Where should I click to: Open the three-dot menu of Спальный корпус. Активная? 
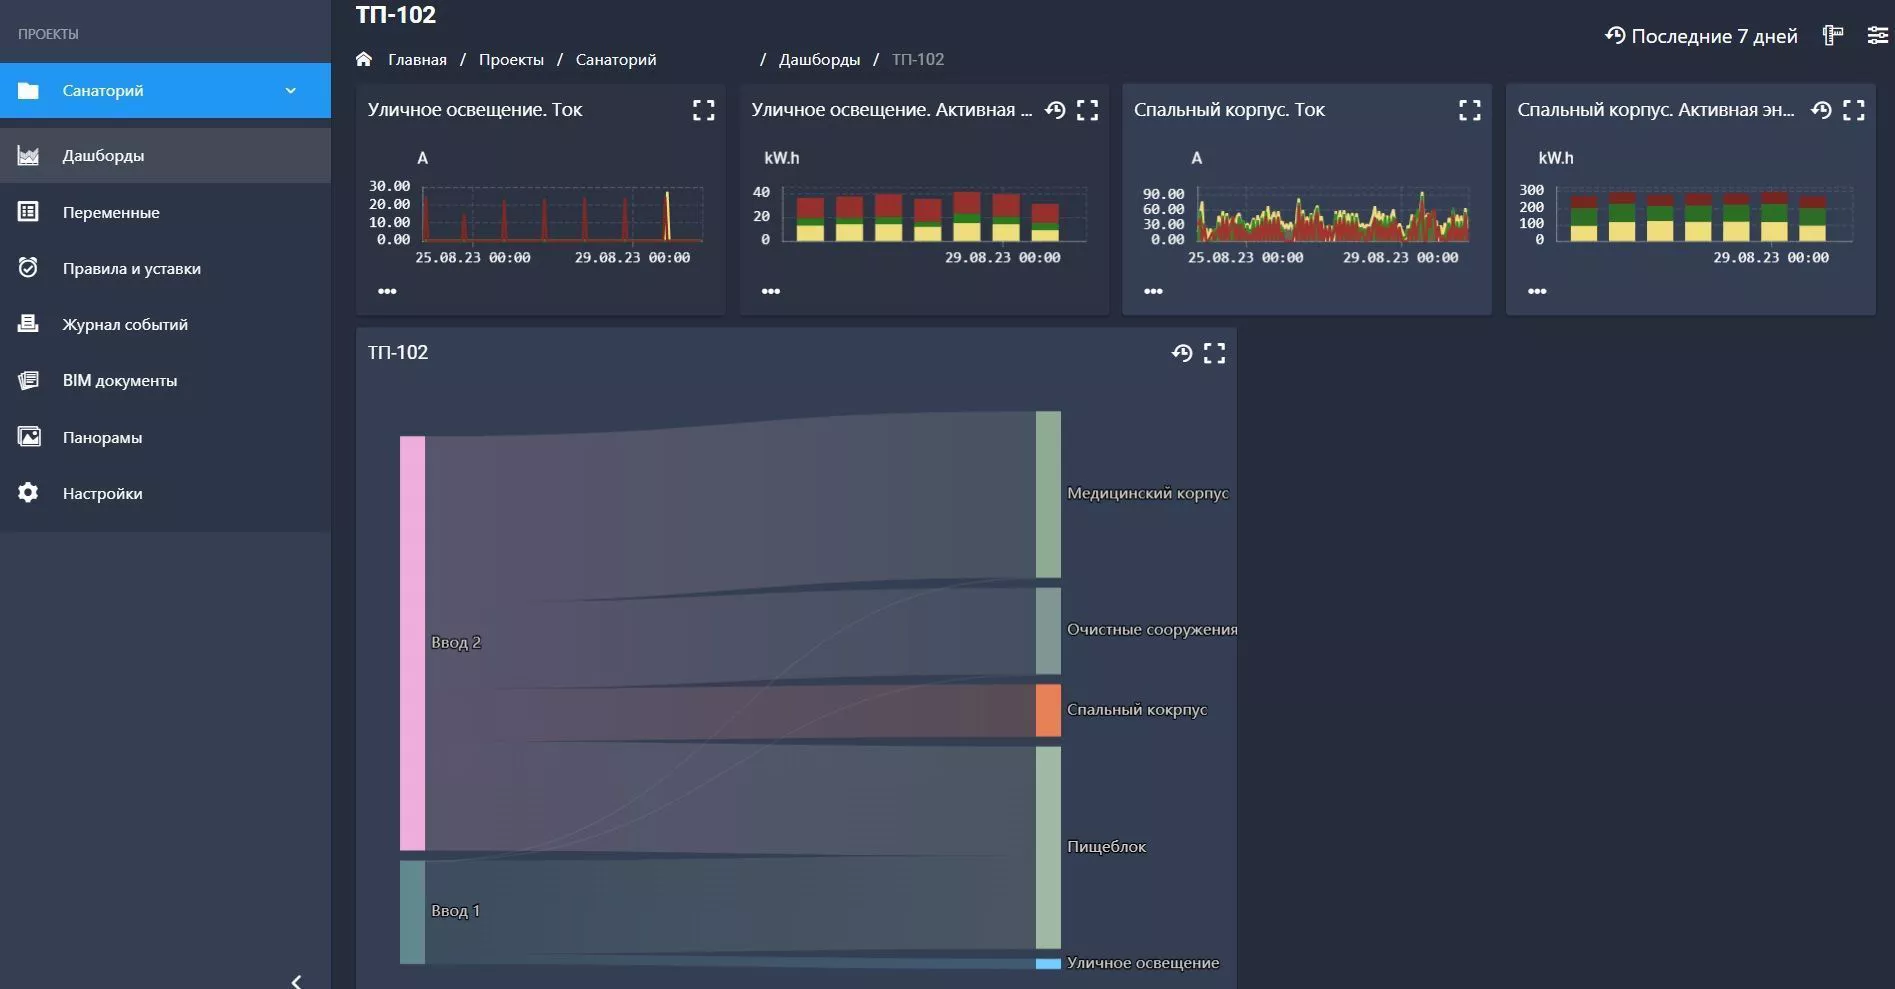(x=1537, y=291)
